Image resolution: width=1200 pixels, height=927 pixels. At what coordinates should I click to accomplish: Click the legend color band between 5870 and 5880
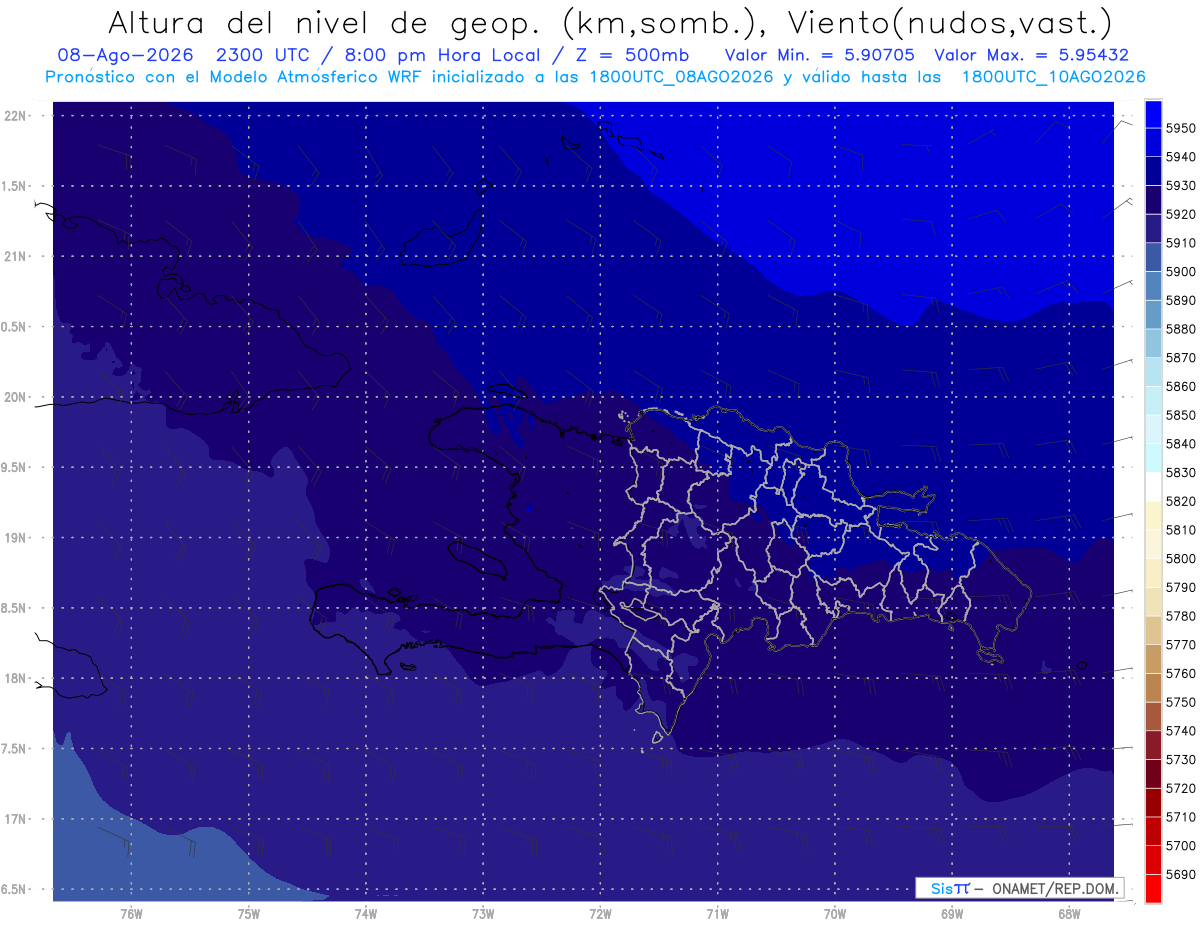point(1153,343)
